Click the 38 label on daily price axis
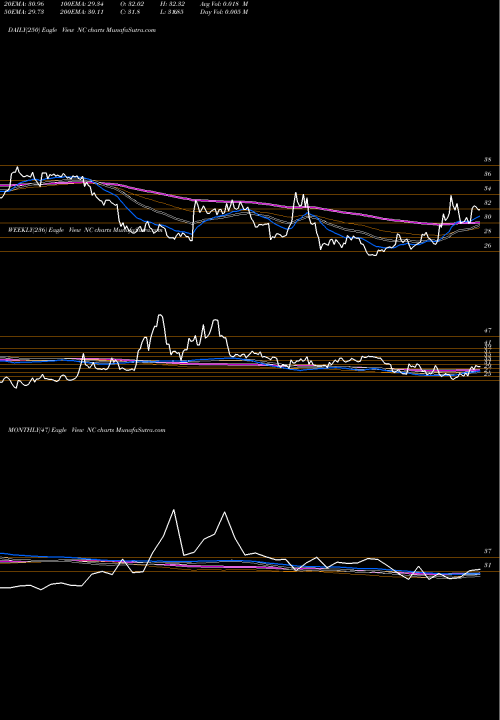The width and height of the screenshot is (500, 720). [x=487, y=160]
